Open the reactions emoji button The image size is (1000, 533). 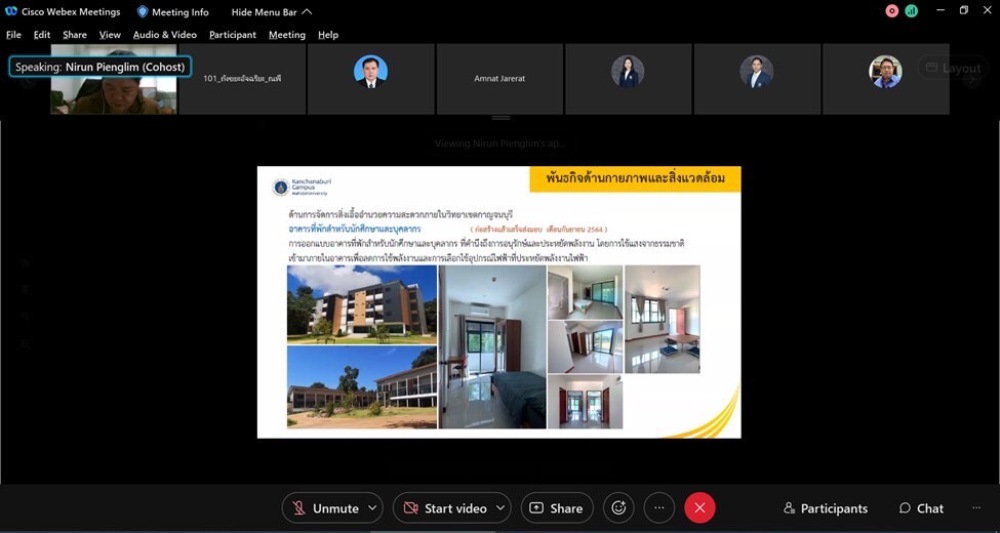618,508
